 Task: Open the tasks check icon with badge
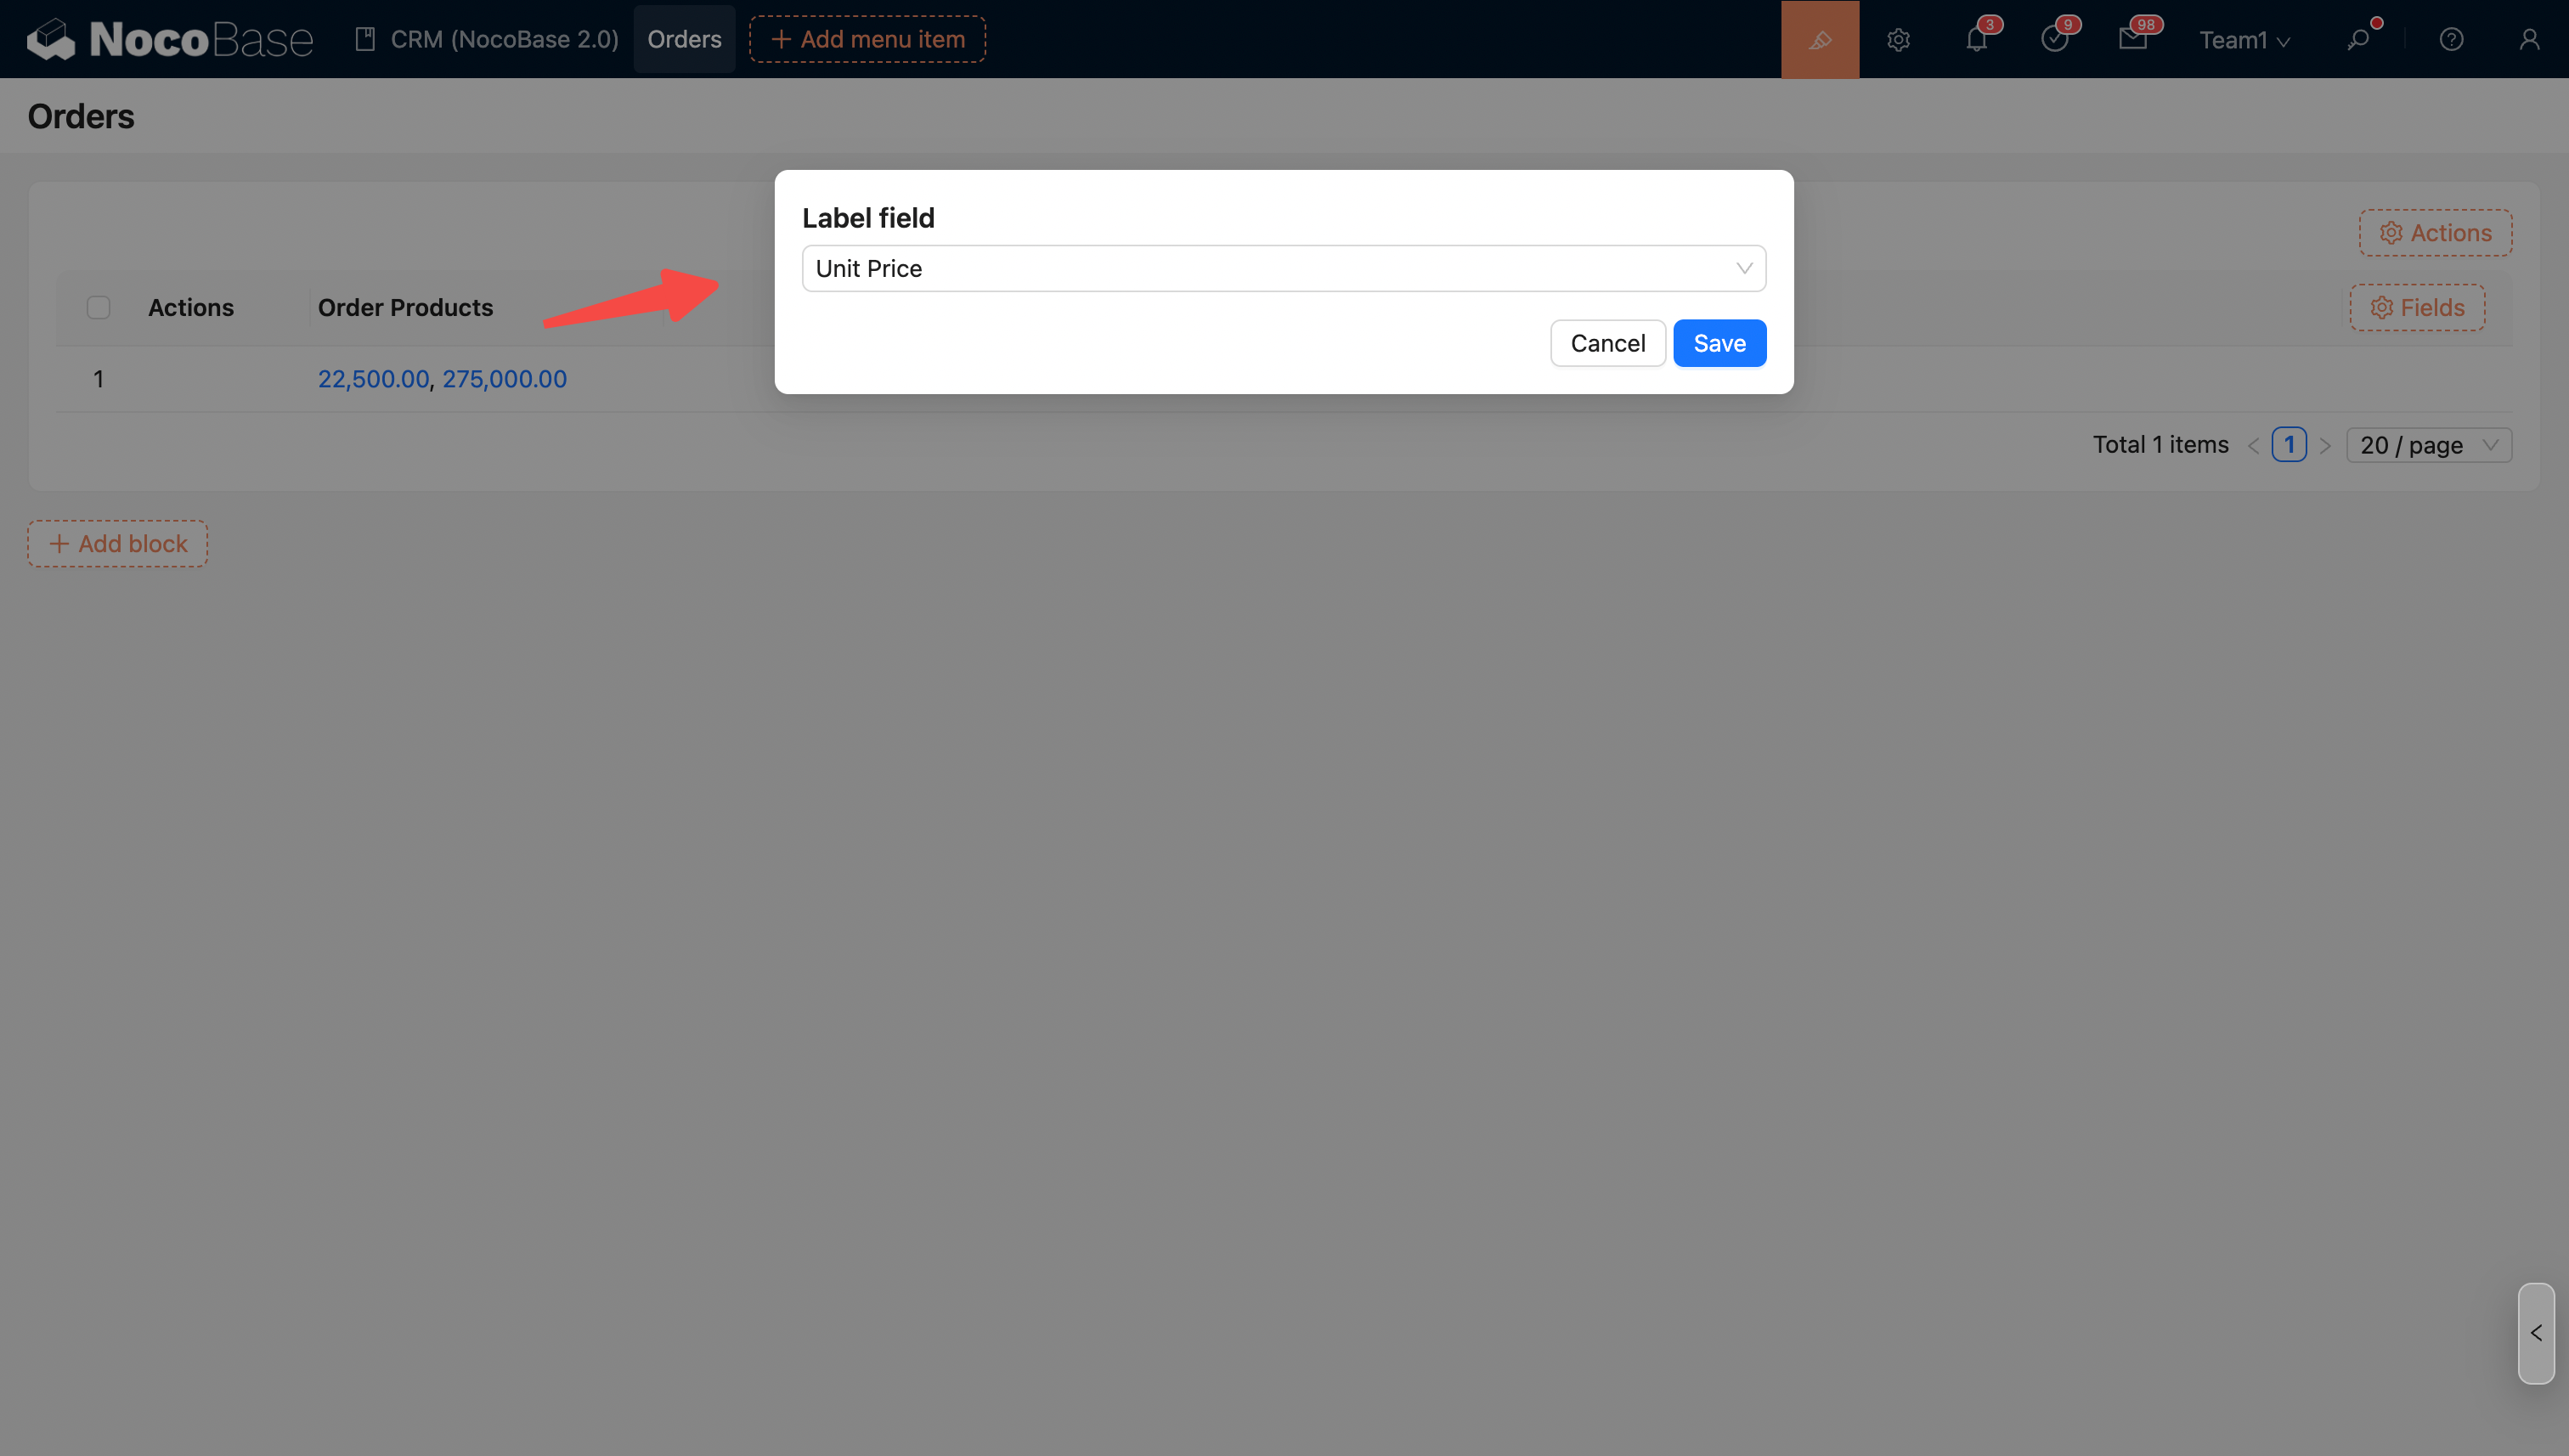point(2054,40)
